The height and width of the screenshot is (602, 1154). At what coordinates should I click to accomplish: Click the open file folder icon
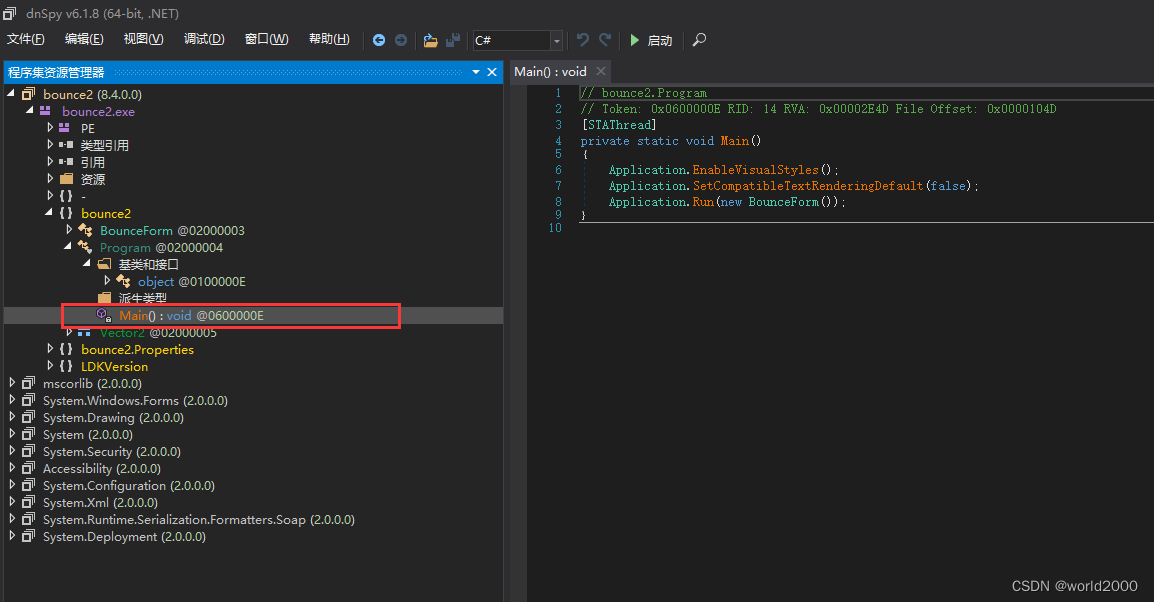pos(431,40)
